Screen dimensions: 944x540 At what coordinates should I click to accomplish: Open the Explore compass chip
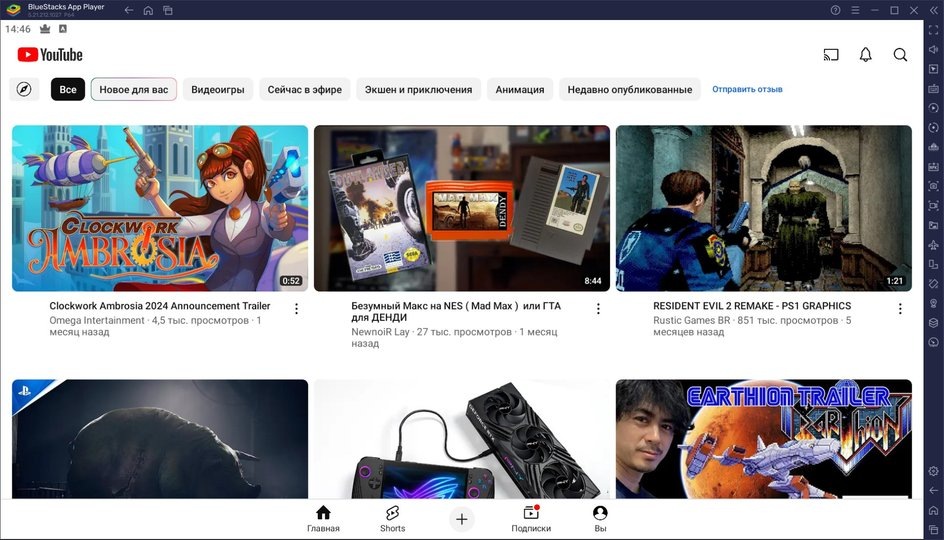click(24, 89)
